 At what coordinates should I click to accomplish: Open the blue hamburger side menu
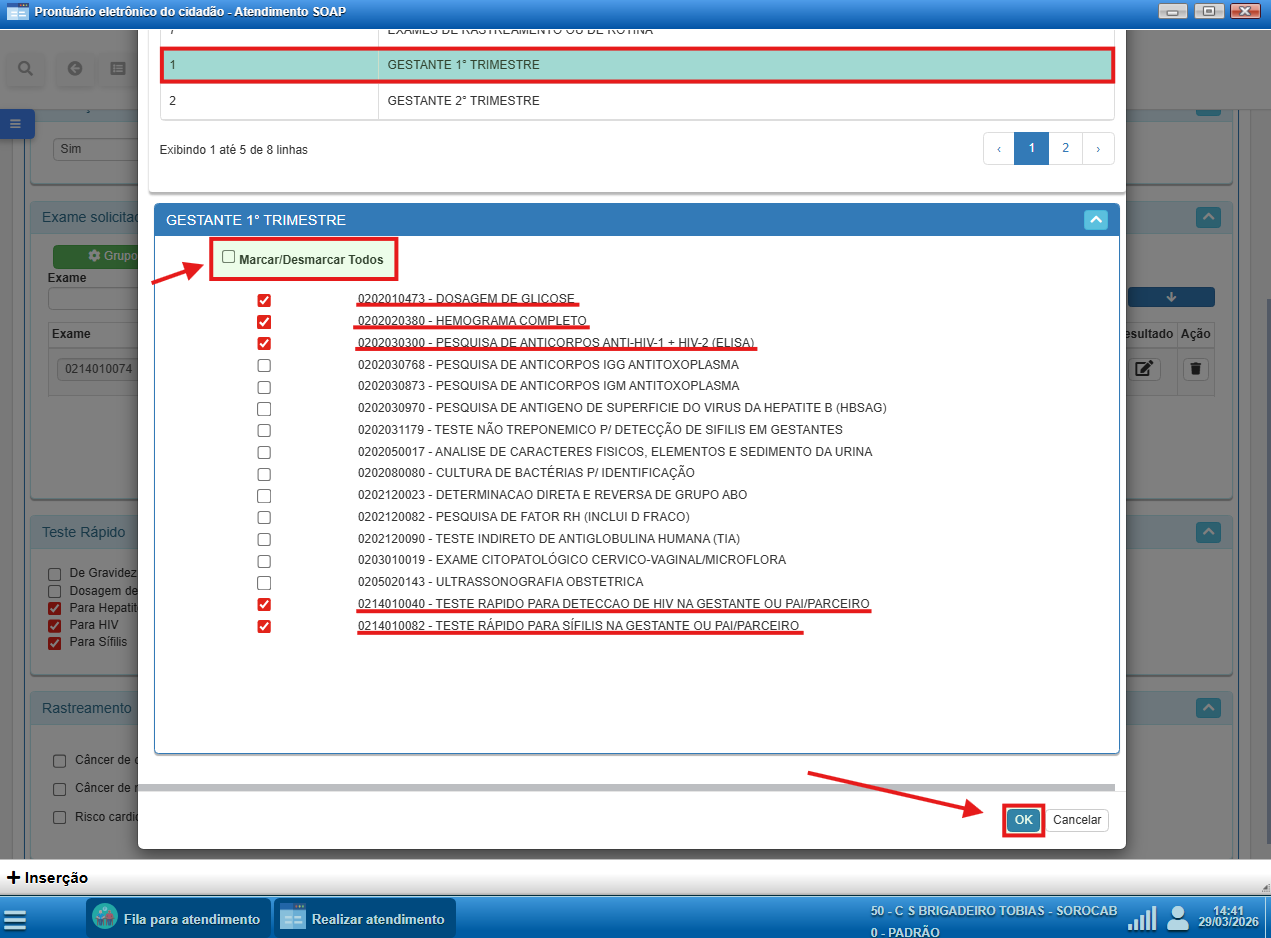click(x=15, y=124)
